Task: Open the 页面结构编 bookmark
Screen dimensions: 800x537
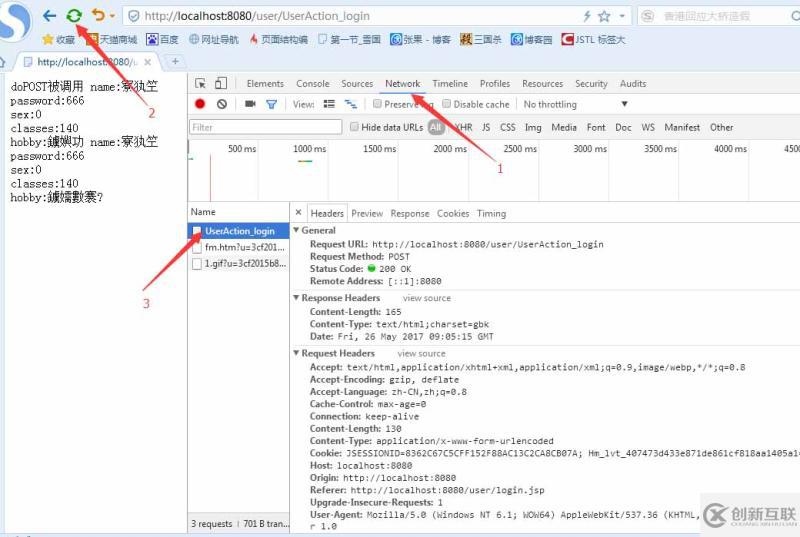Action: [279, 39]
